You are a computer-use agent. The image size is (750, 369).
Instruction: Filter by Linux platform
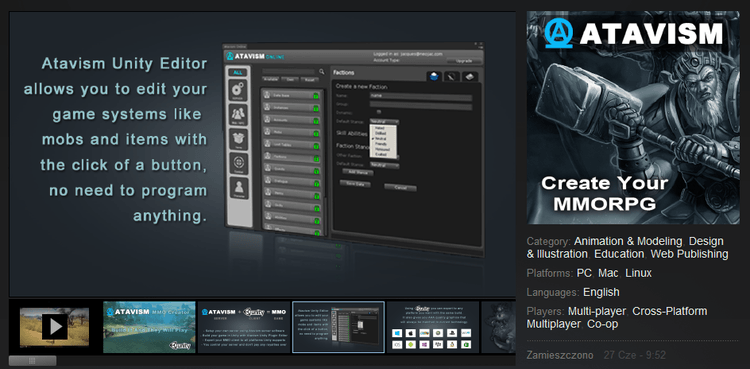click(639, 273)
